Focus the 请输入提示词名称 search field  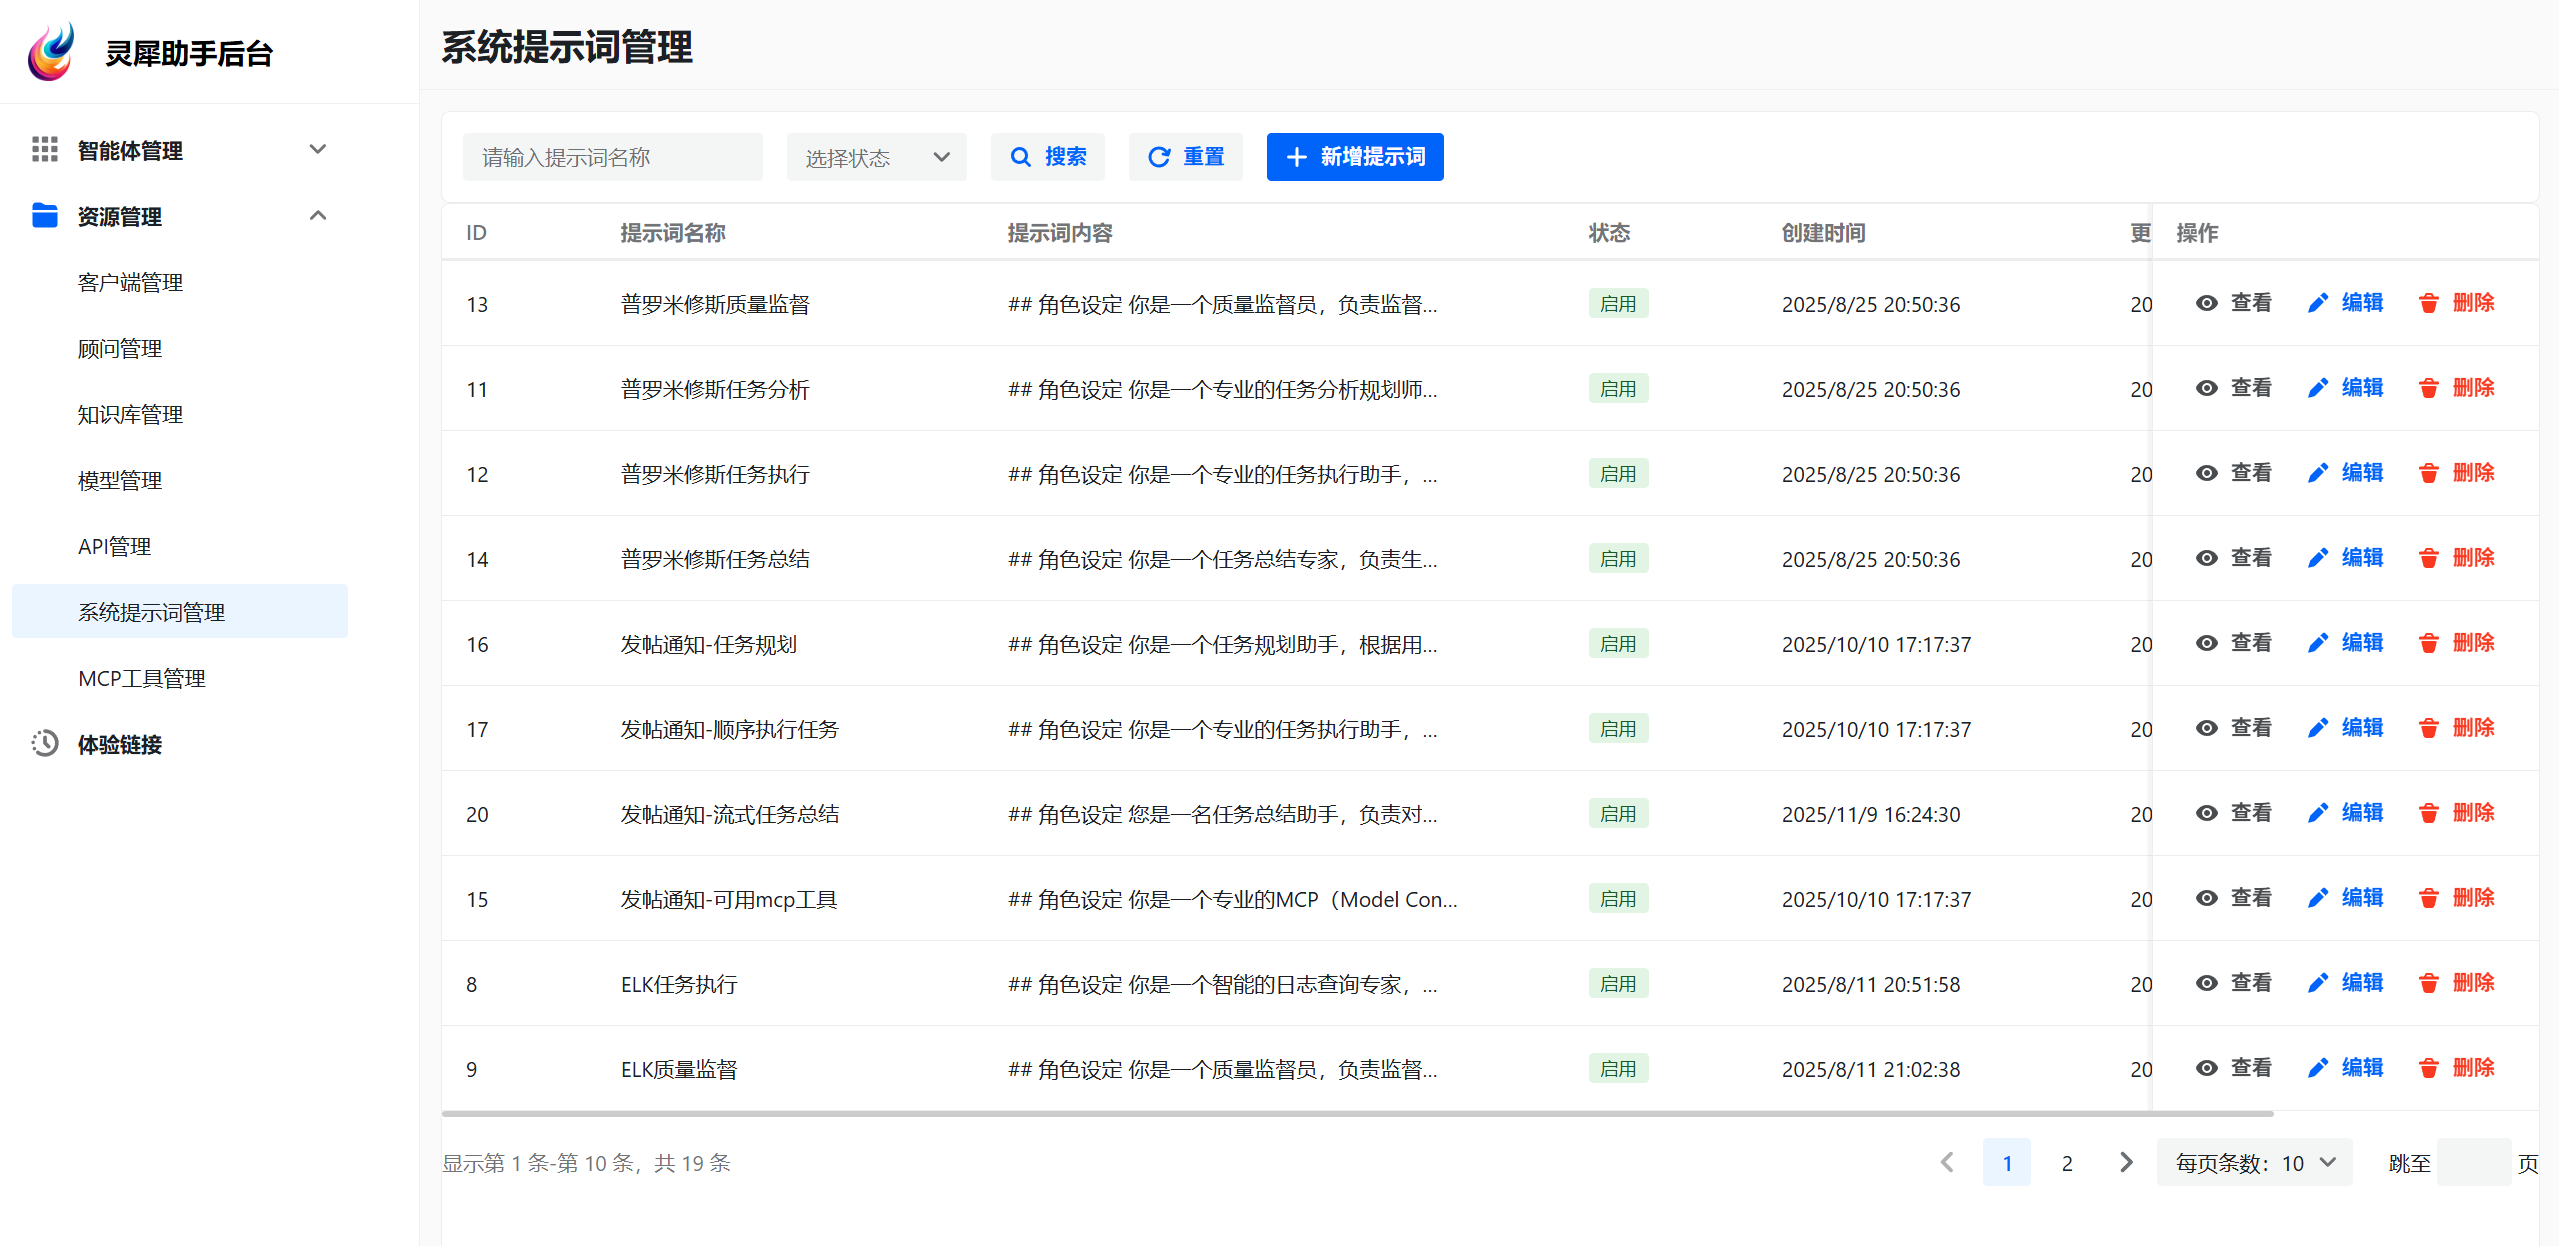[x=612, y=157]
